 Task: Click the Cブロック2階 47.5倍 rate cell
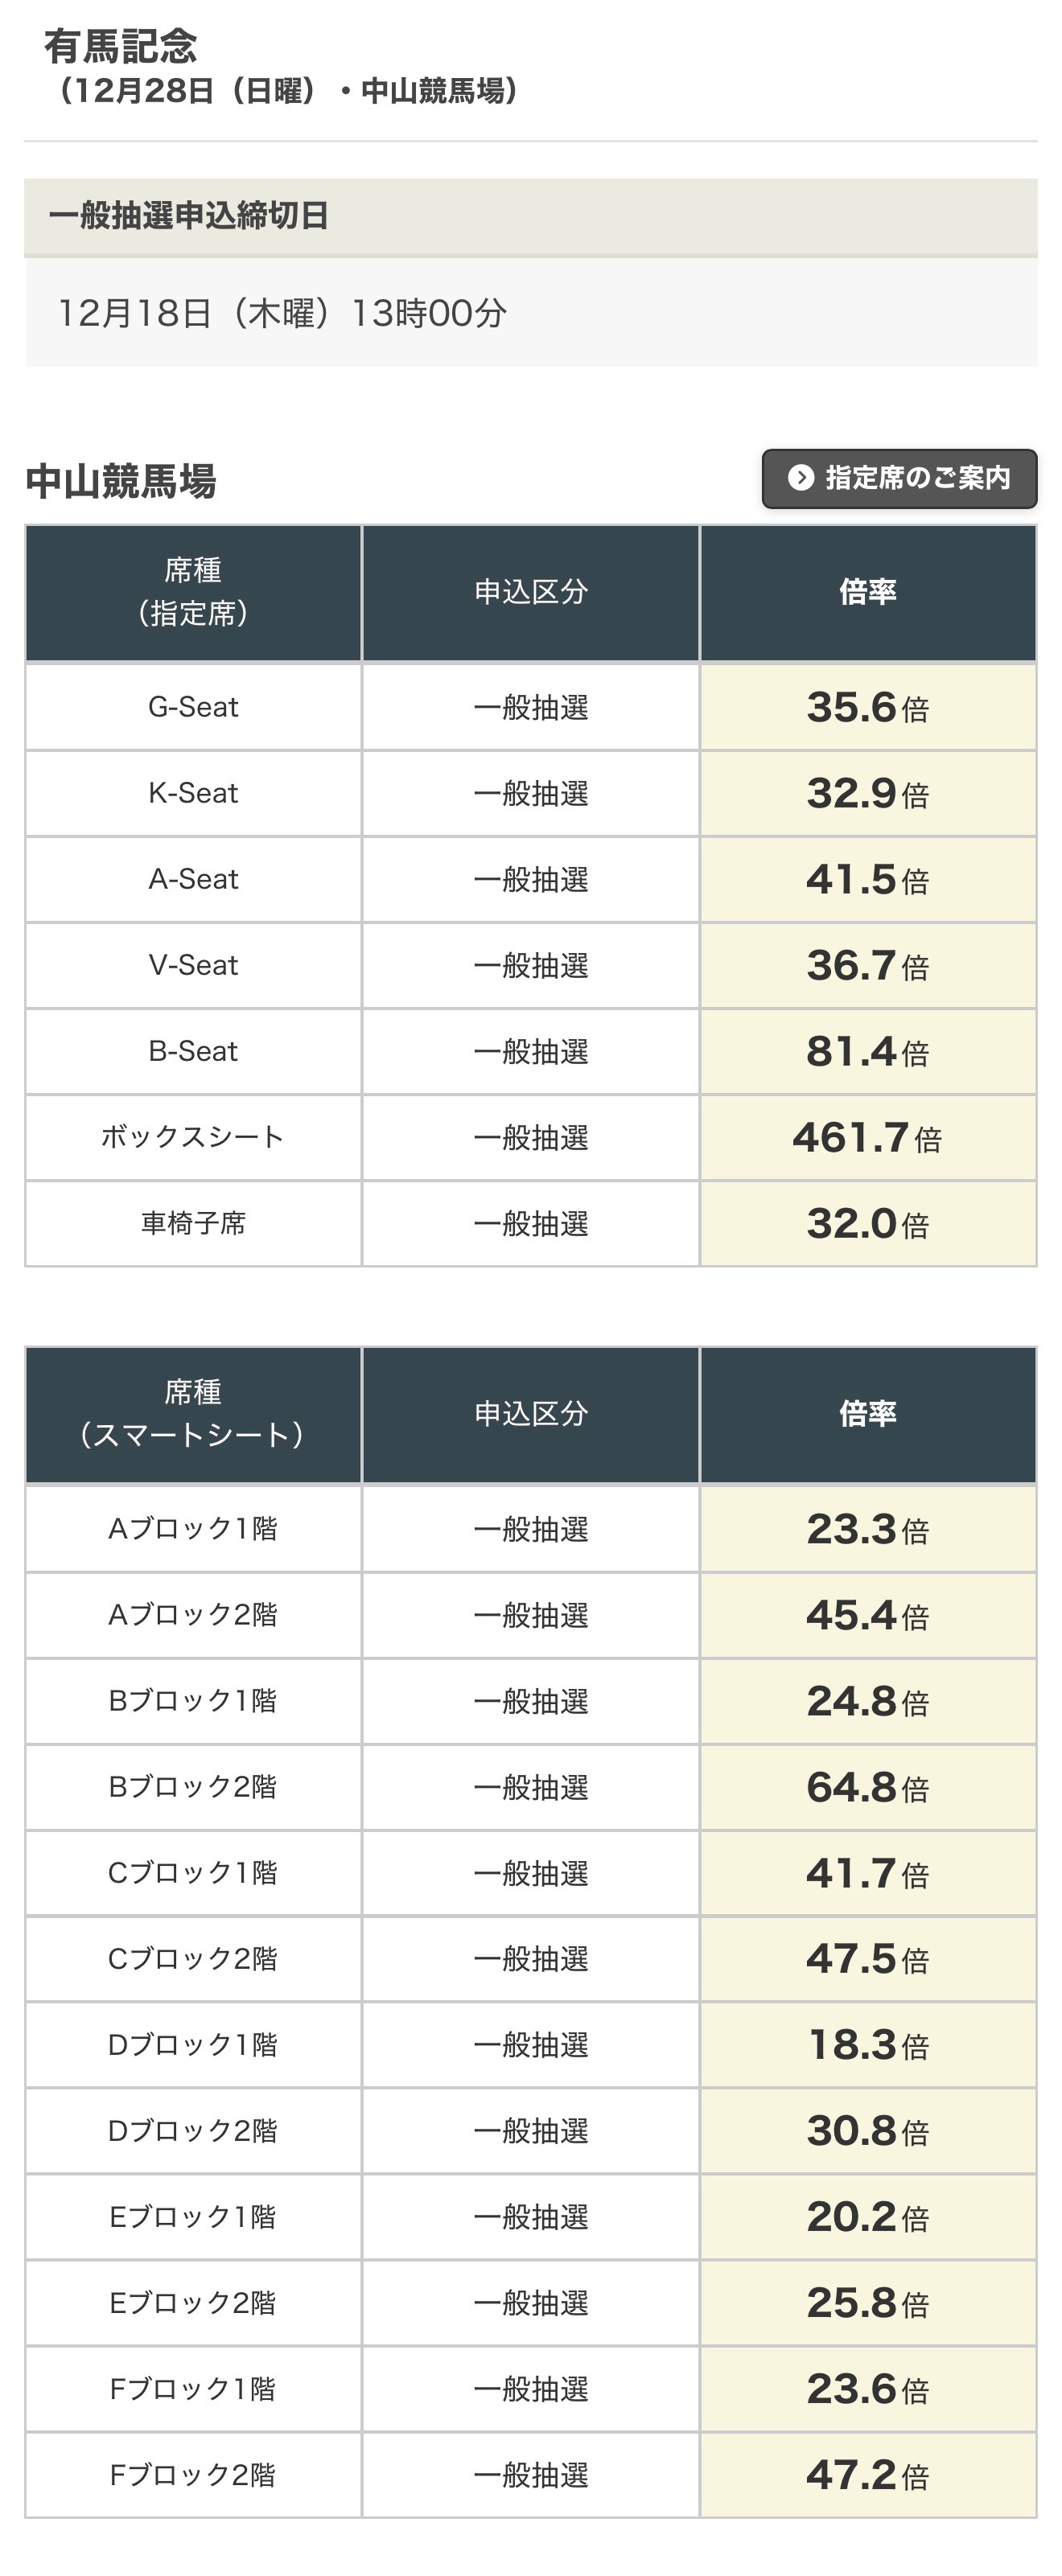867,1960
